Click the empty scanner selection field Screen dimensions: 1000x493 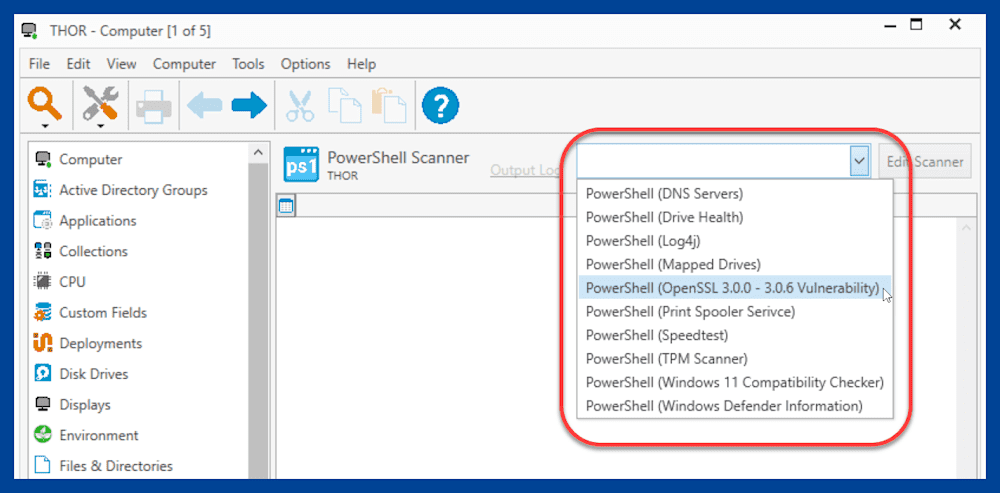pyautogui.click(x=714, y=161)
